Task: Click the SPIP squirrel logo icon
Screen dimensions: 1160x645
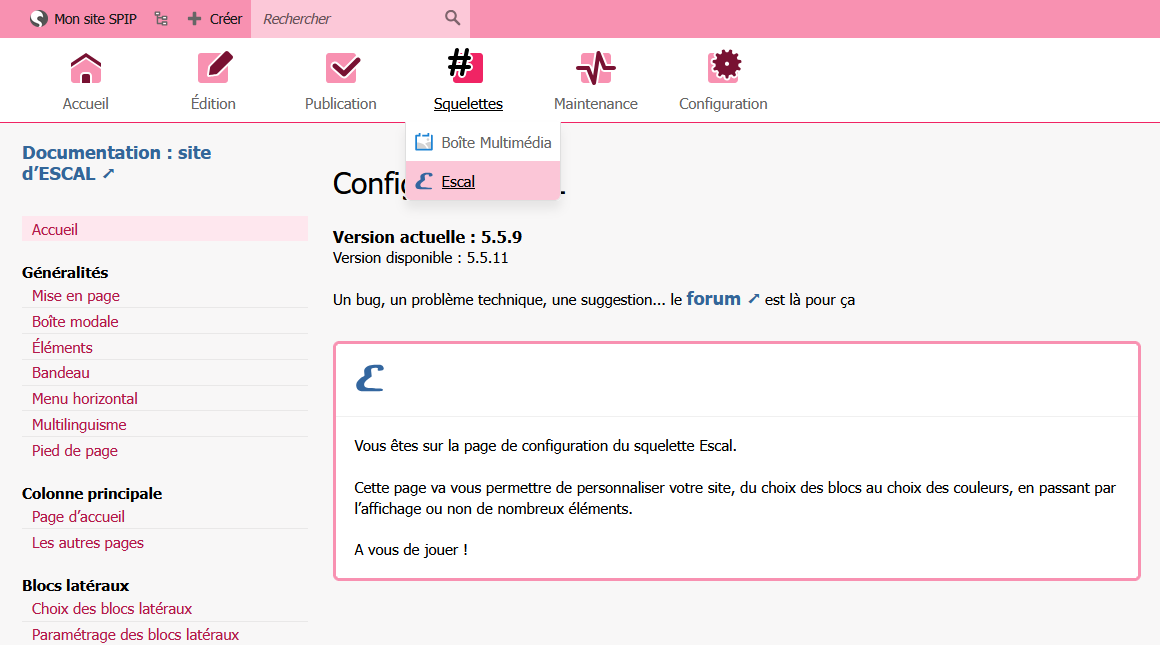Action: pyautogui.click(x=39, y=19)
